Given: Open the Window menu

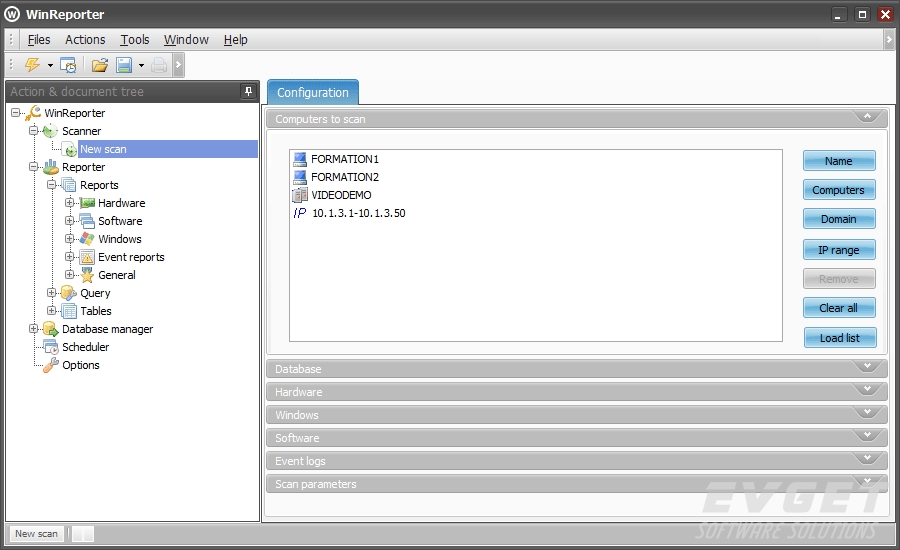Looking at the screenshot, I should 187,40.
